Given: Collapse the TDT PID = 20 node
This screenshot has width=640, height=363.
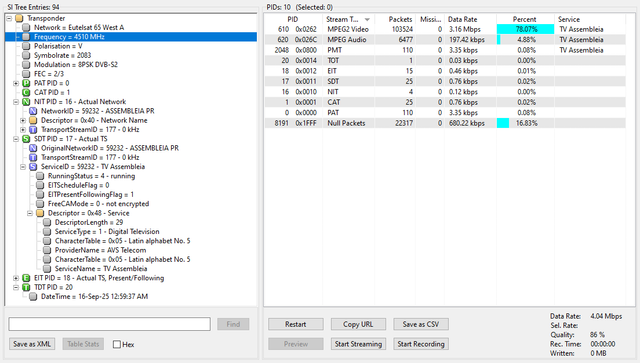Looking at the screenshot, I should pos(16,287).
